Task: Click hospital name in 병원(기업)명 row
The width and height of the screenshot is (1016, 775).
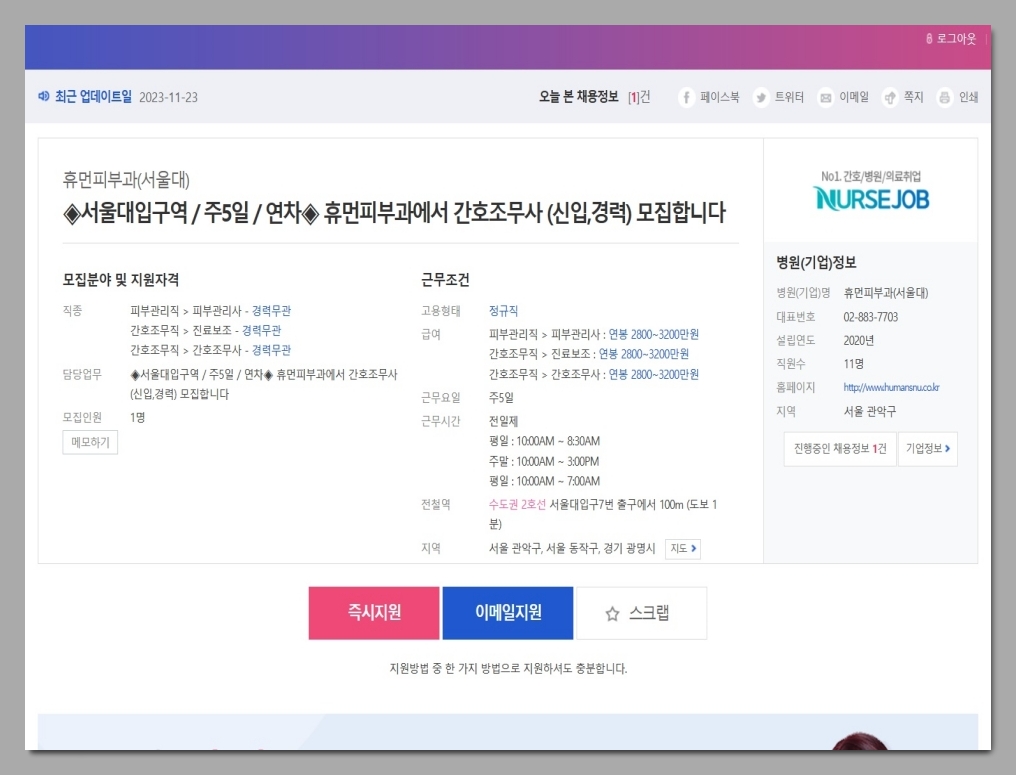Action: pyautogui.click(x=886, y=294)
